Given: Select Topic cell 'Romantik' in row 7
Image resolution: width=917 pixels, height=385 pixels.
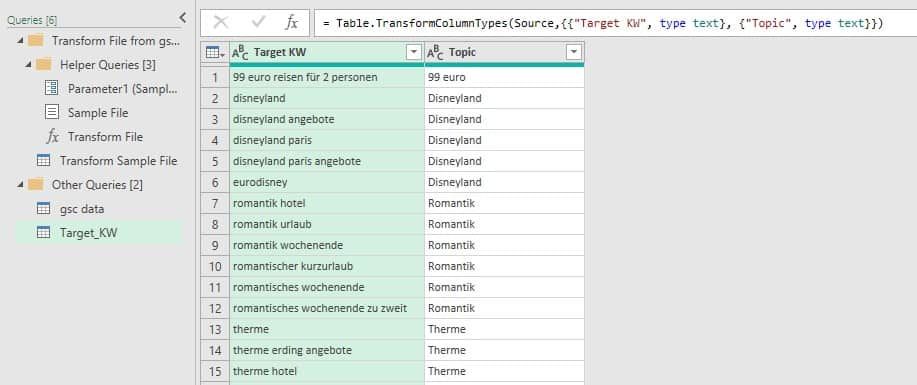Looking at the screenshot, I should tap(504, 203).
